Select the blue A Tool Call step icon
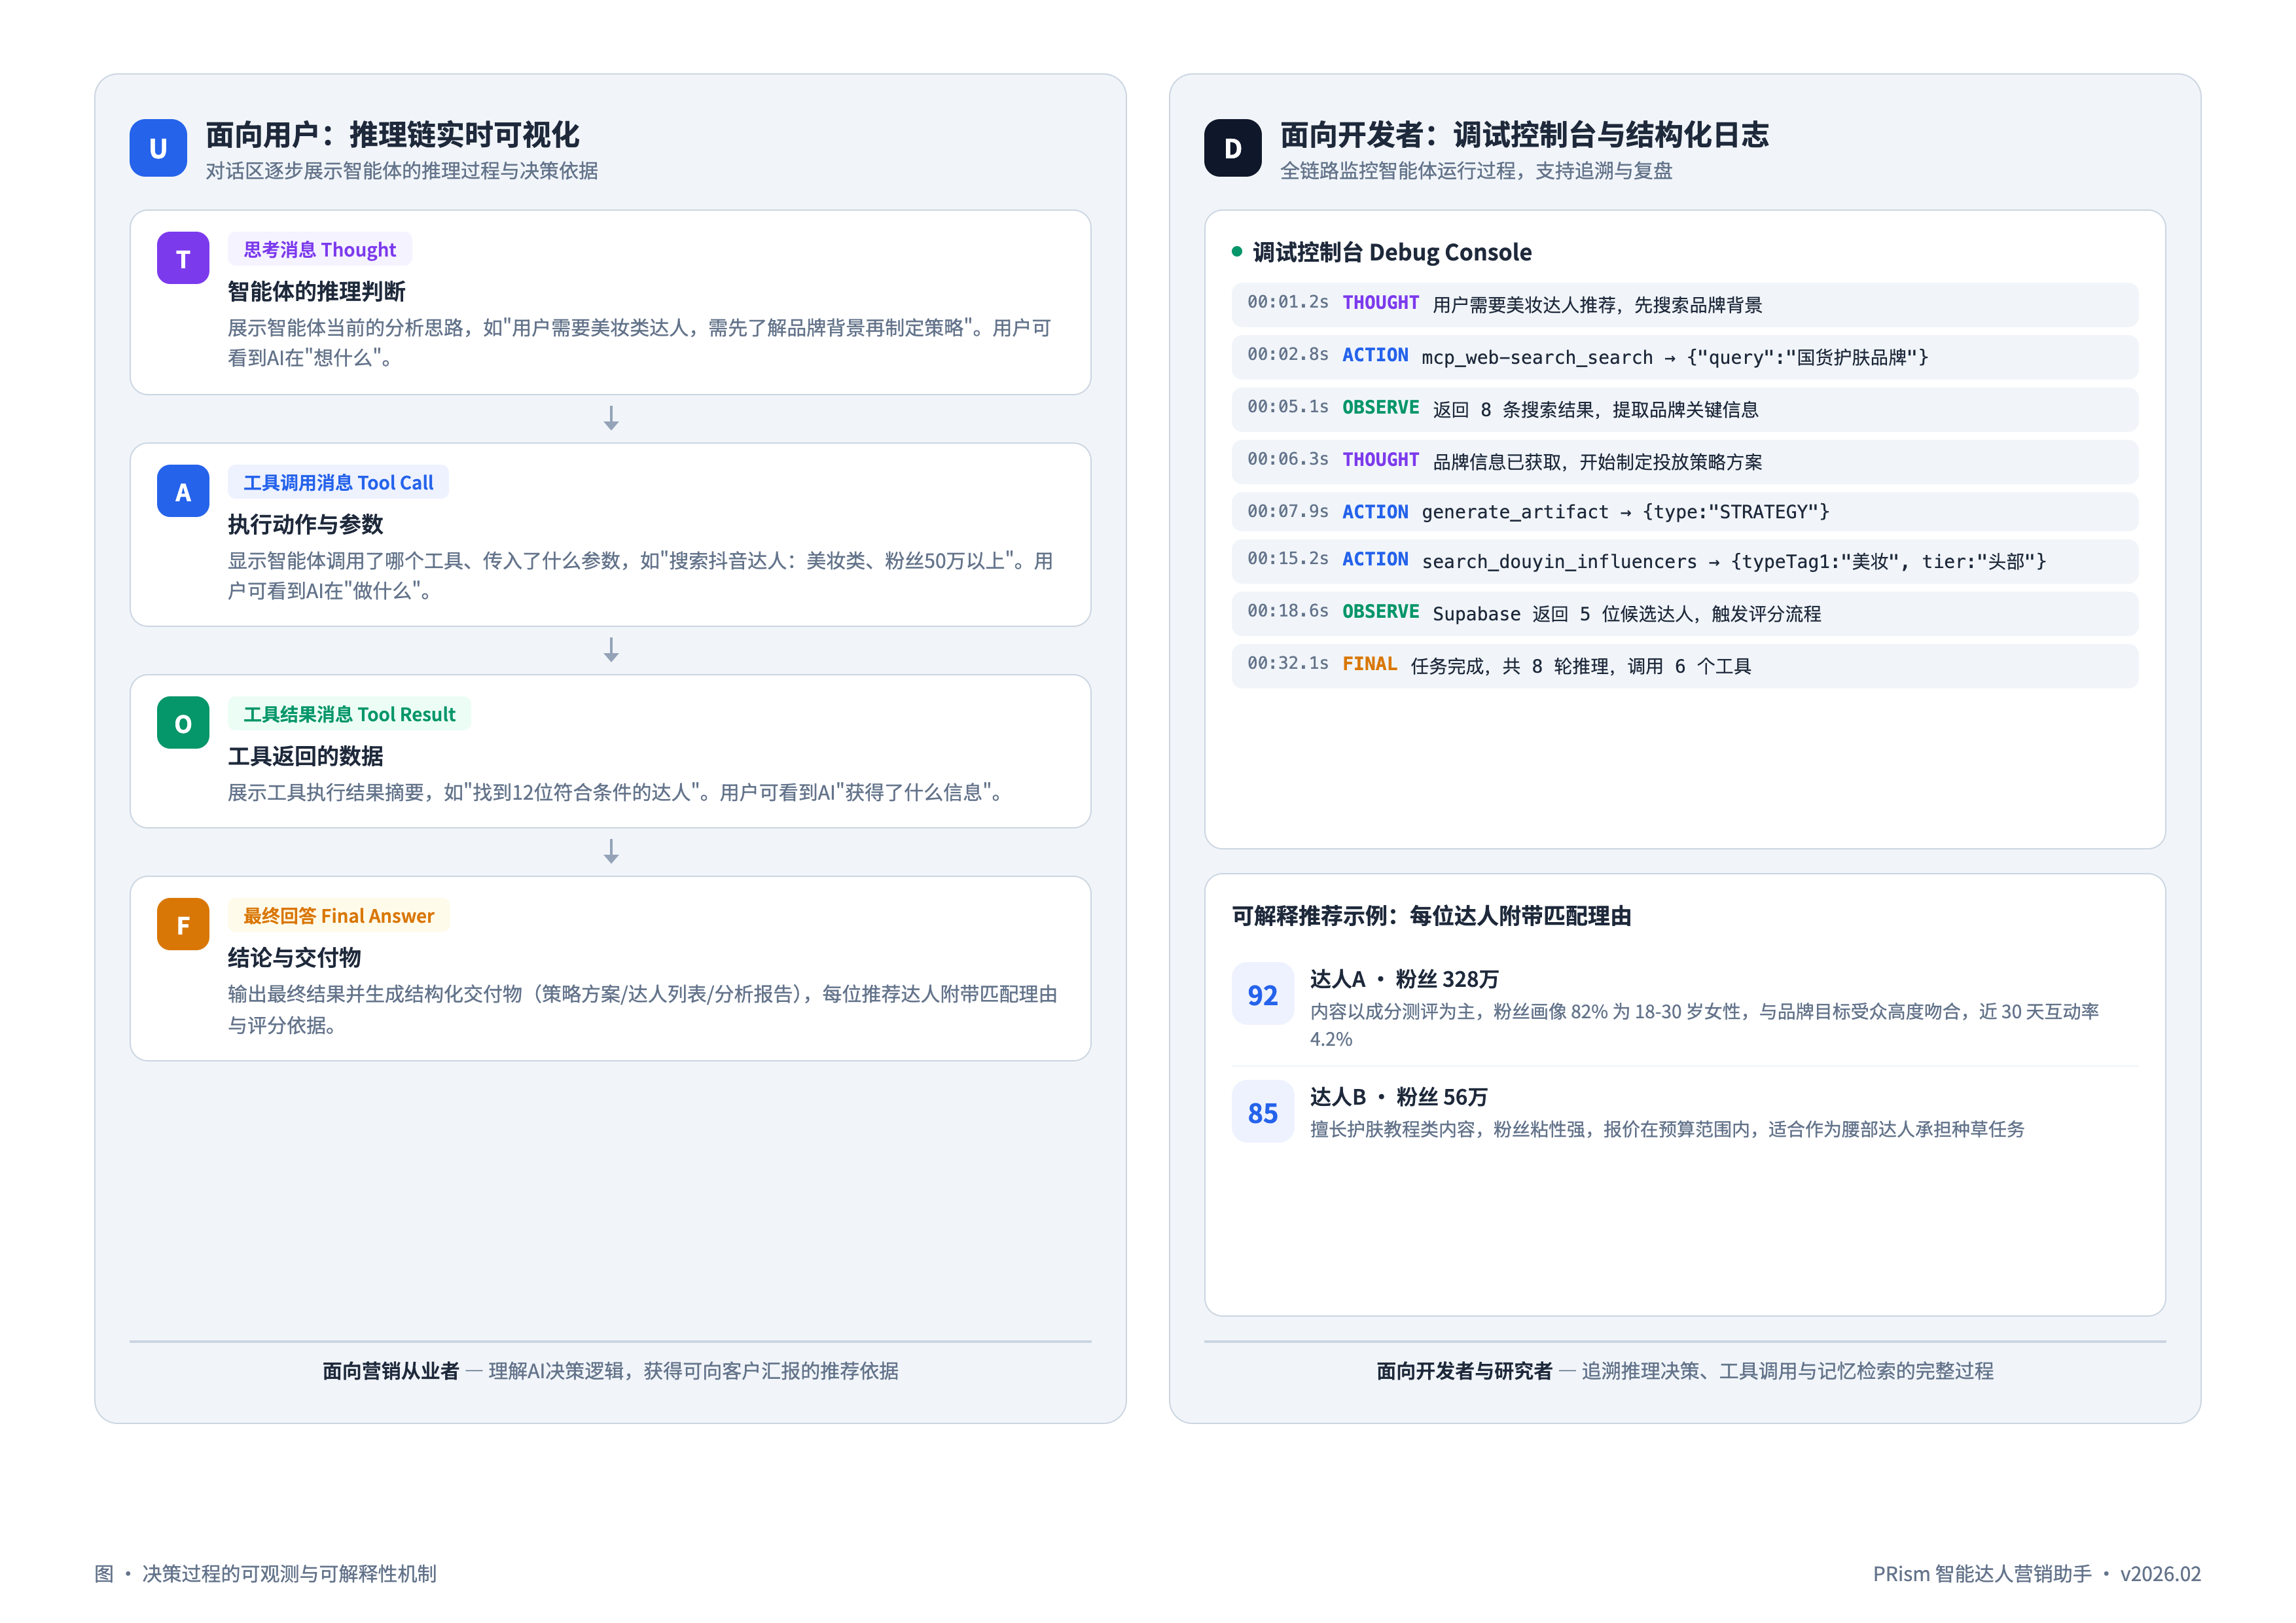 click(x=182, y=491)
